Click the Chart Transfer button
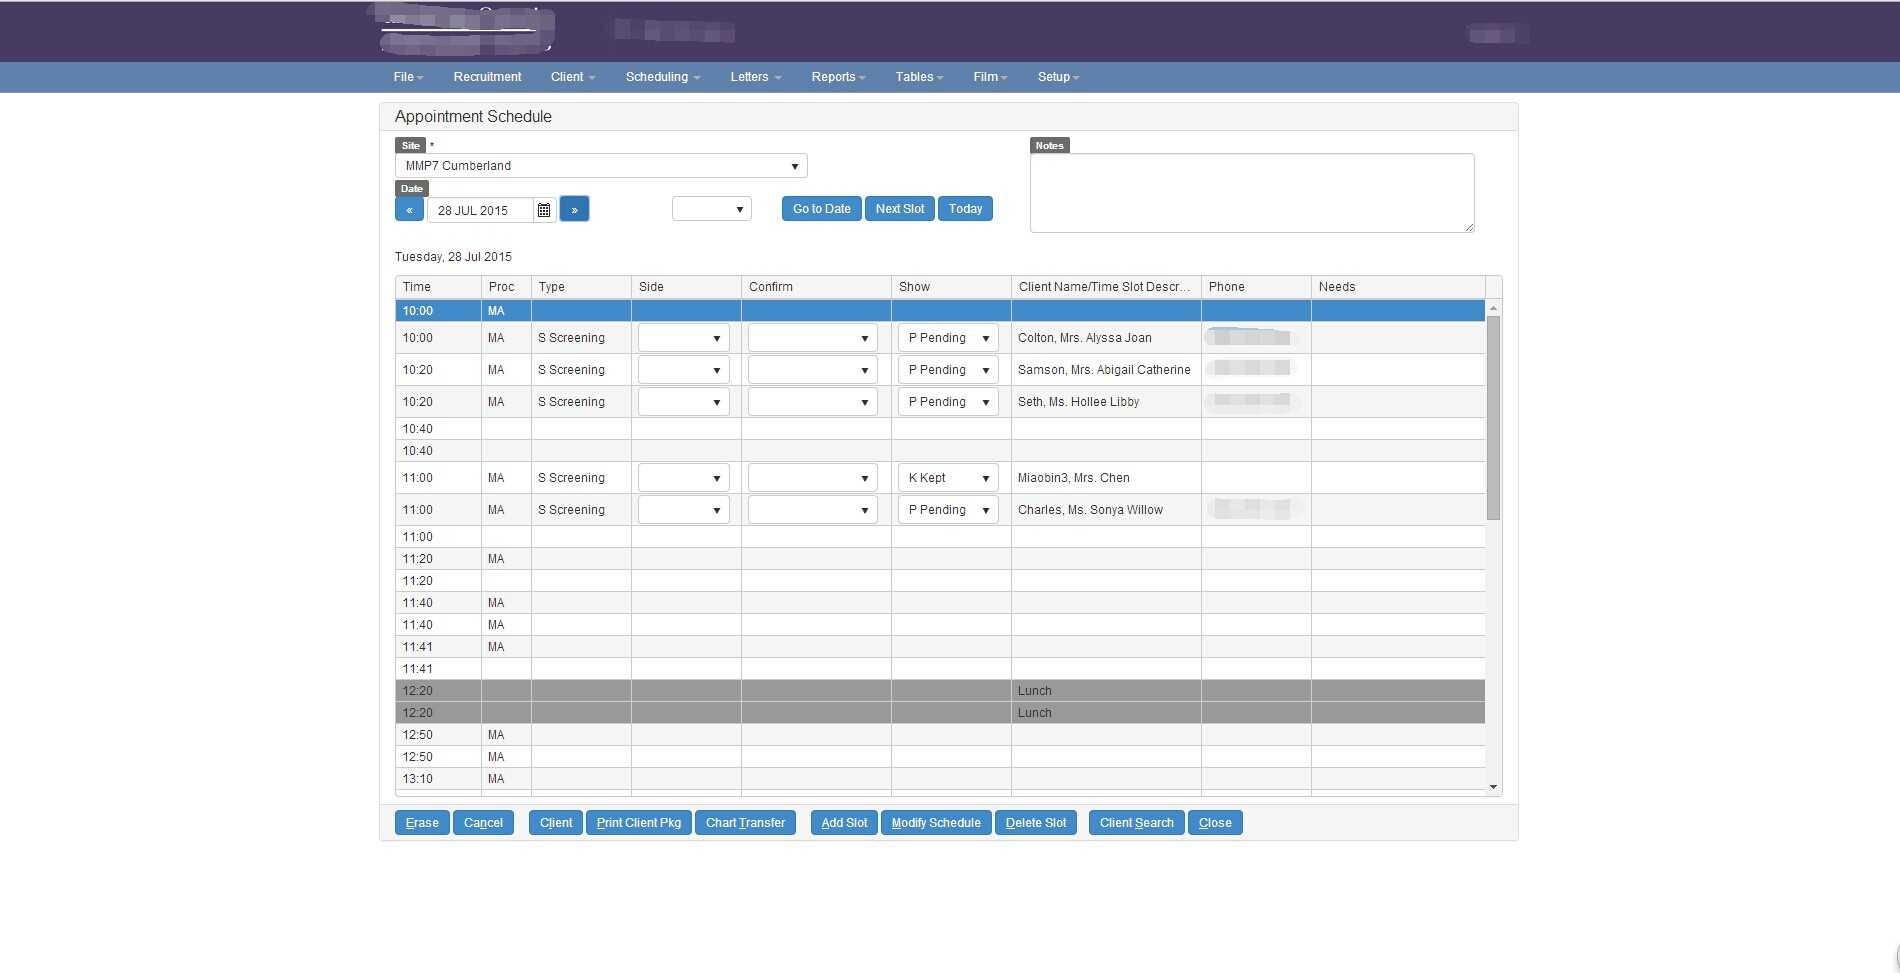 pos(745,823)
